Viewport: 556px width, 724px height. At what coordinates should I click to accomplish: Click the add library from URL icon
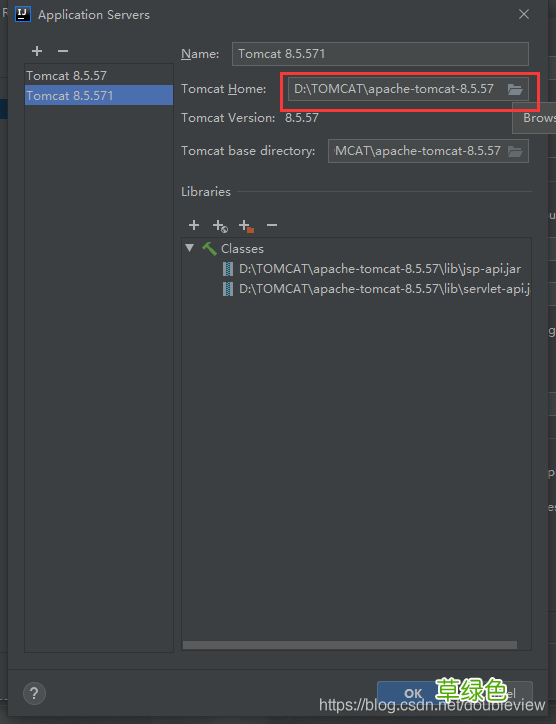[x=220, y=226]
